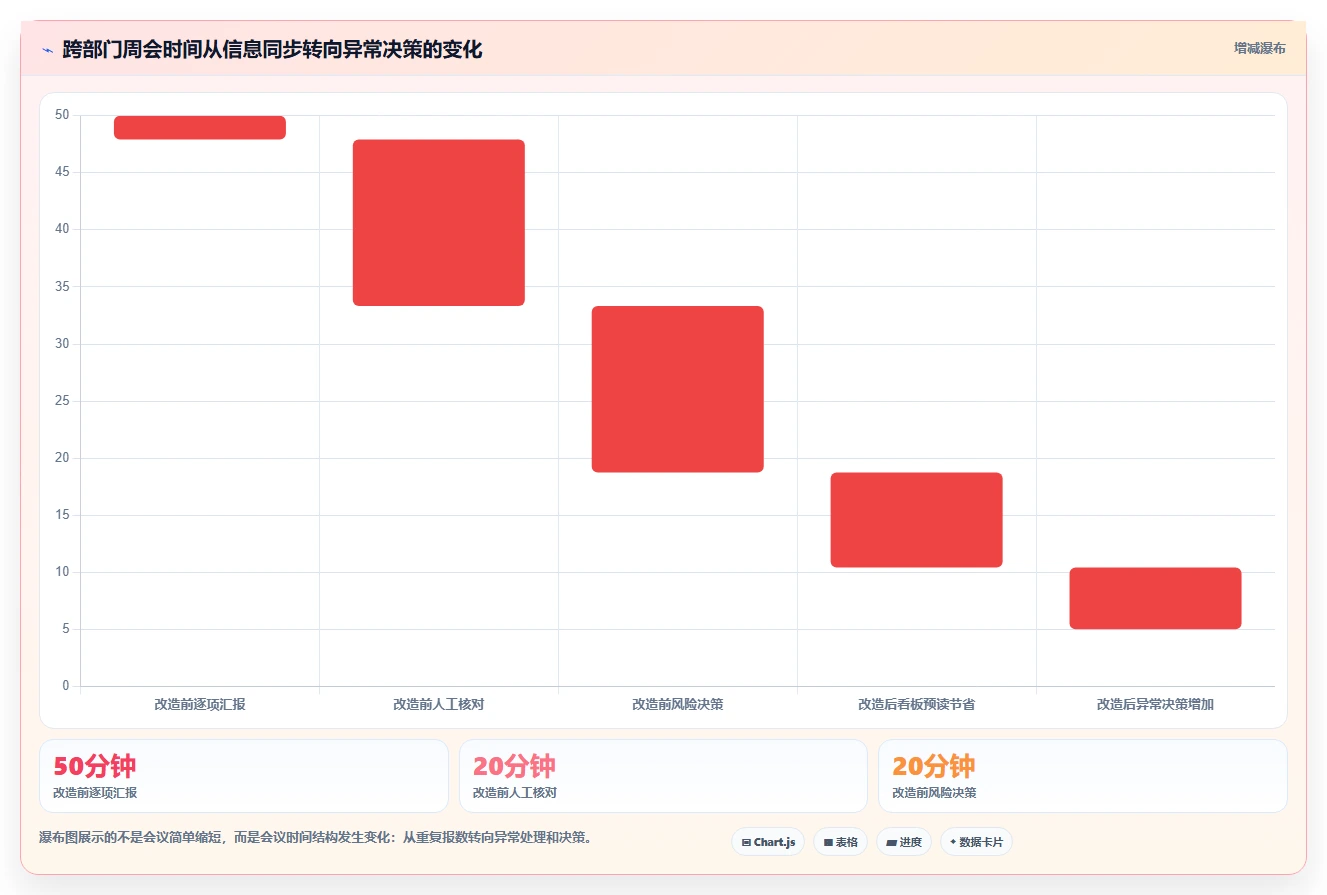Screen dimensions: 1327x895
Task: Click the 增减瀑布 label in the header
Action: 1259,48
